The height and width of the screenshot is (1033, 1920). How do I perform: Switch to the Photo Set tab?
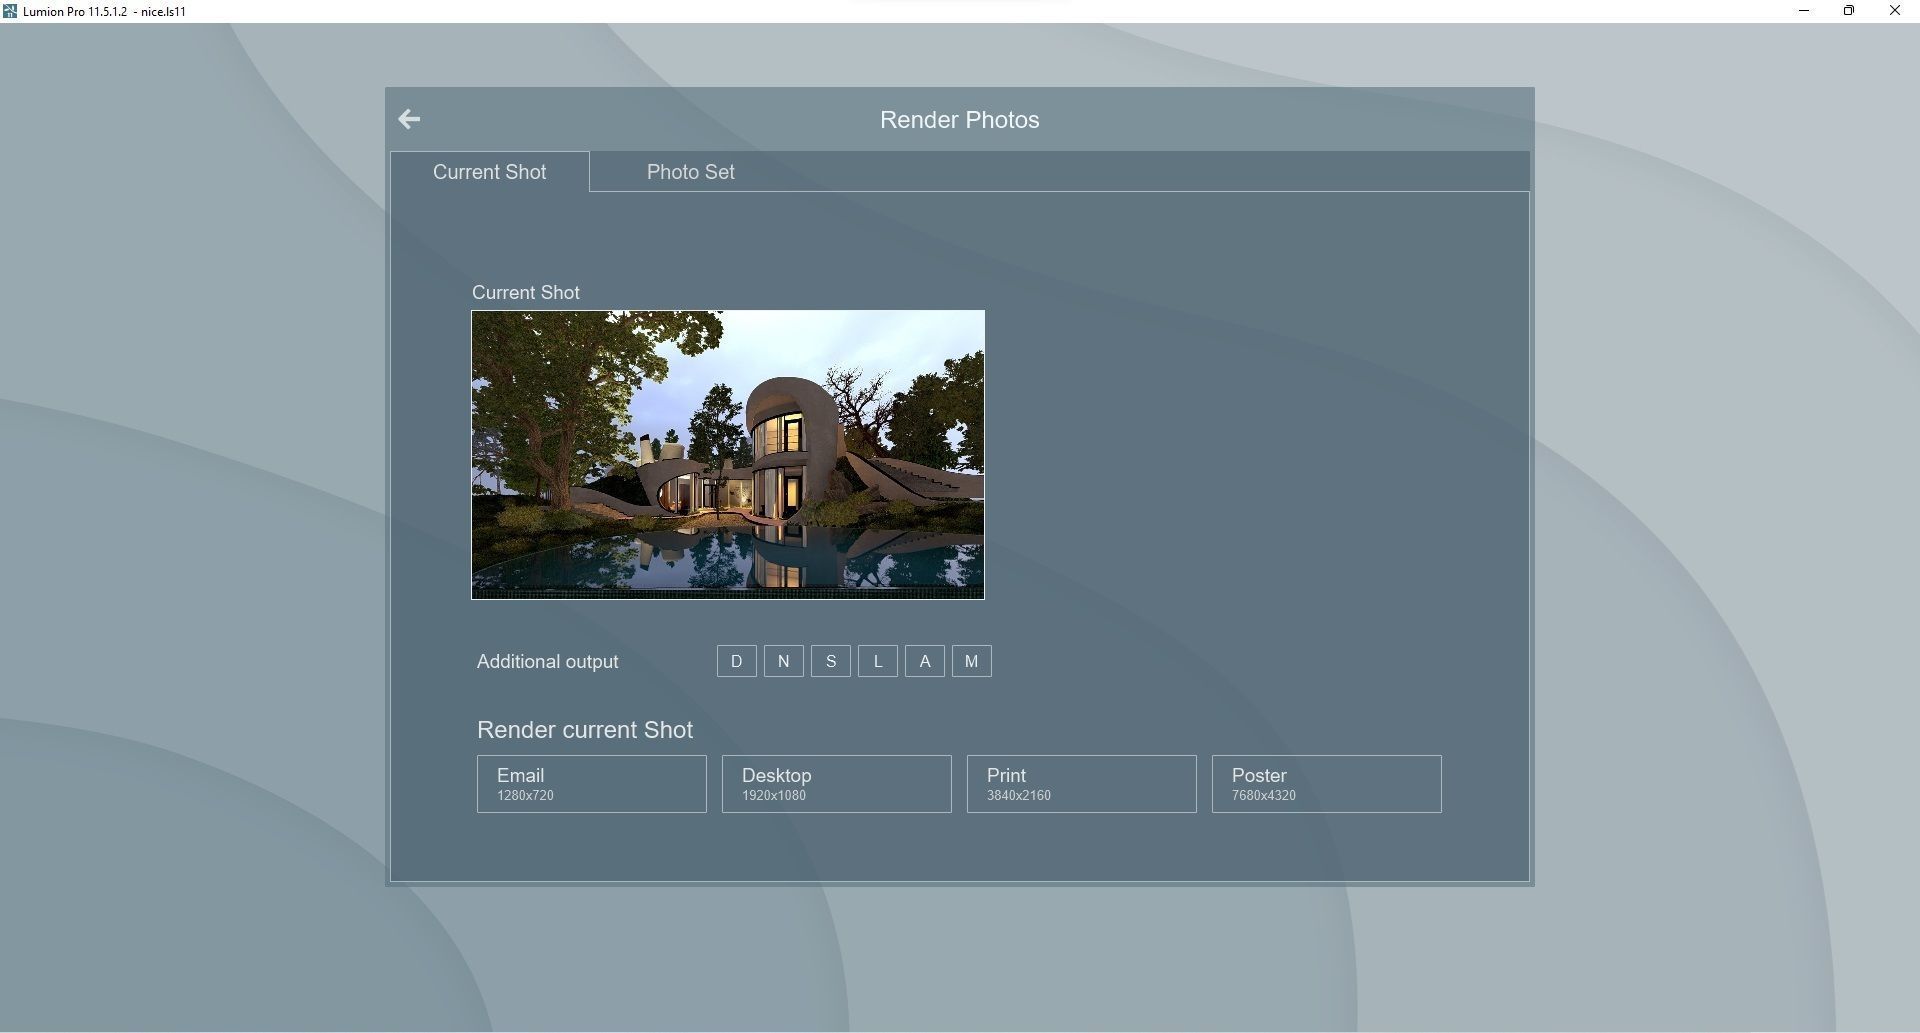[690, 172]
